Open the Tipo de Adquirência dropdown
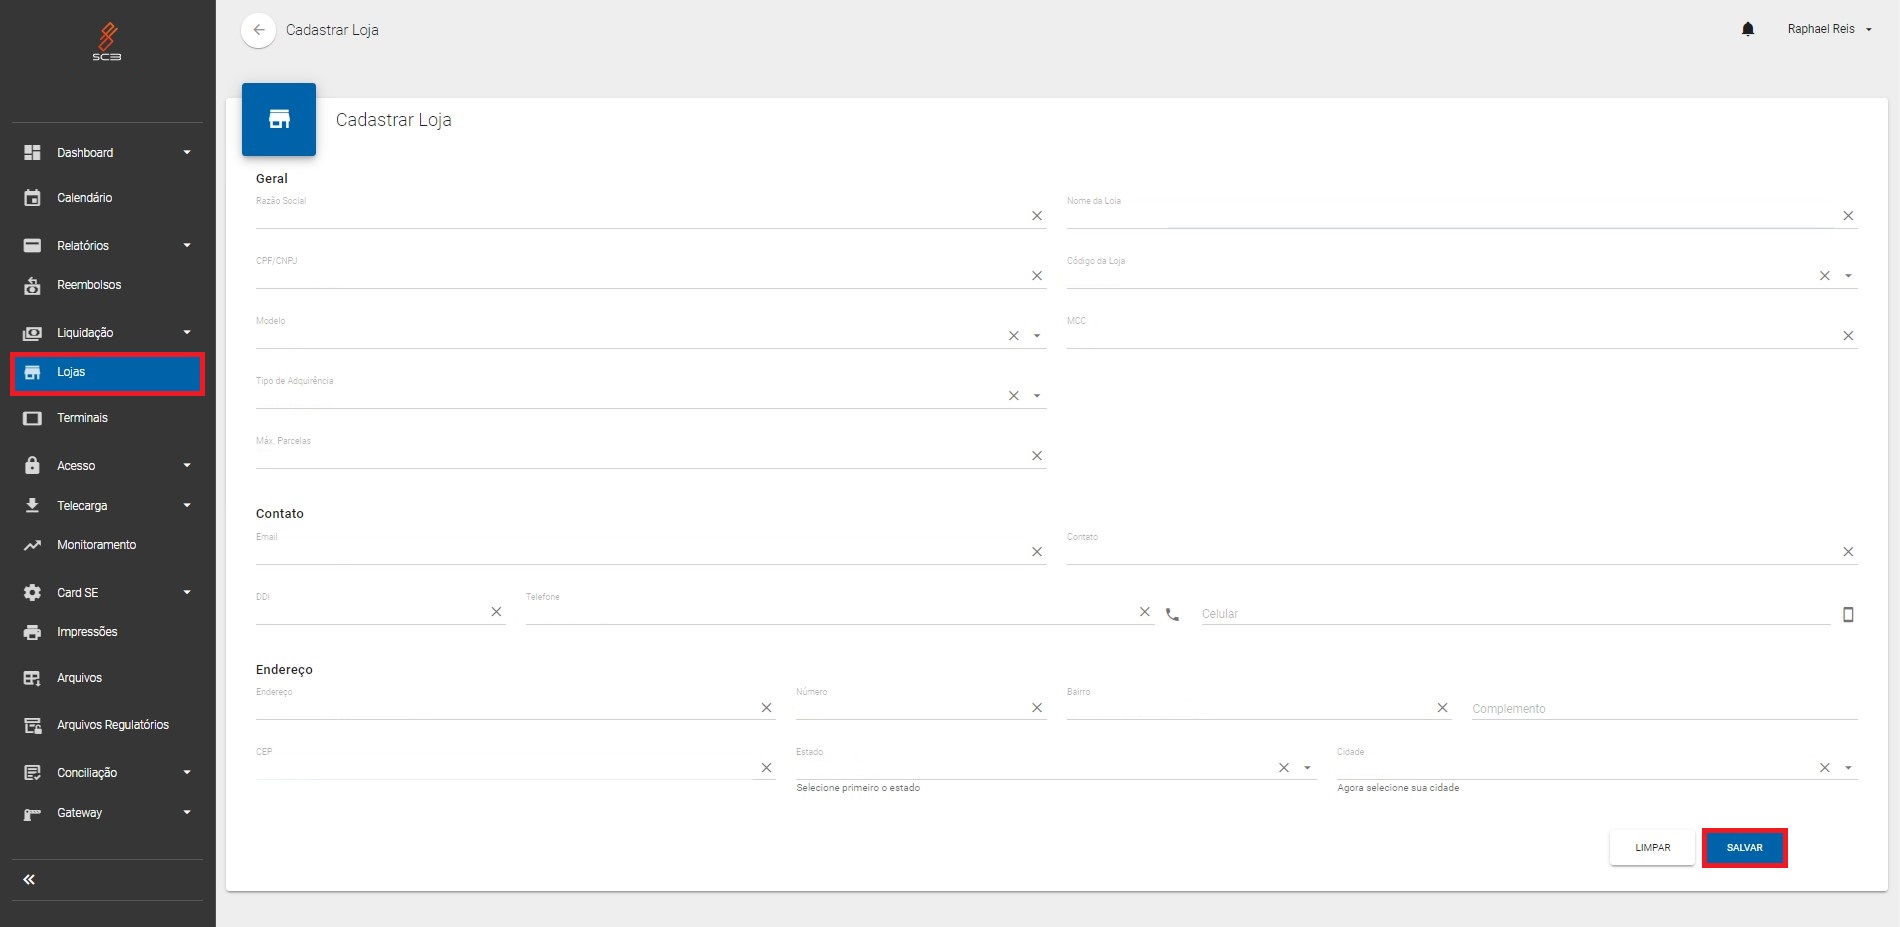The width and height of the screenshot is (1900, 927). click(1037, 396)
